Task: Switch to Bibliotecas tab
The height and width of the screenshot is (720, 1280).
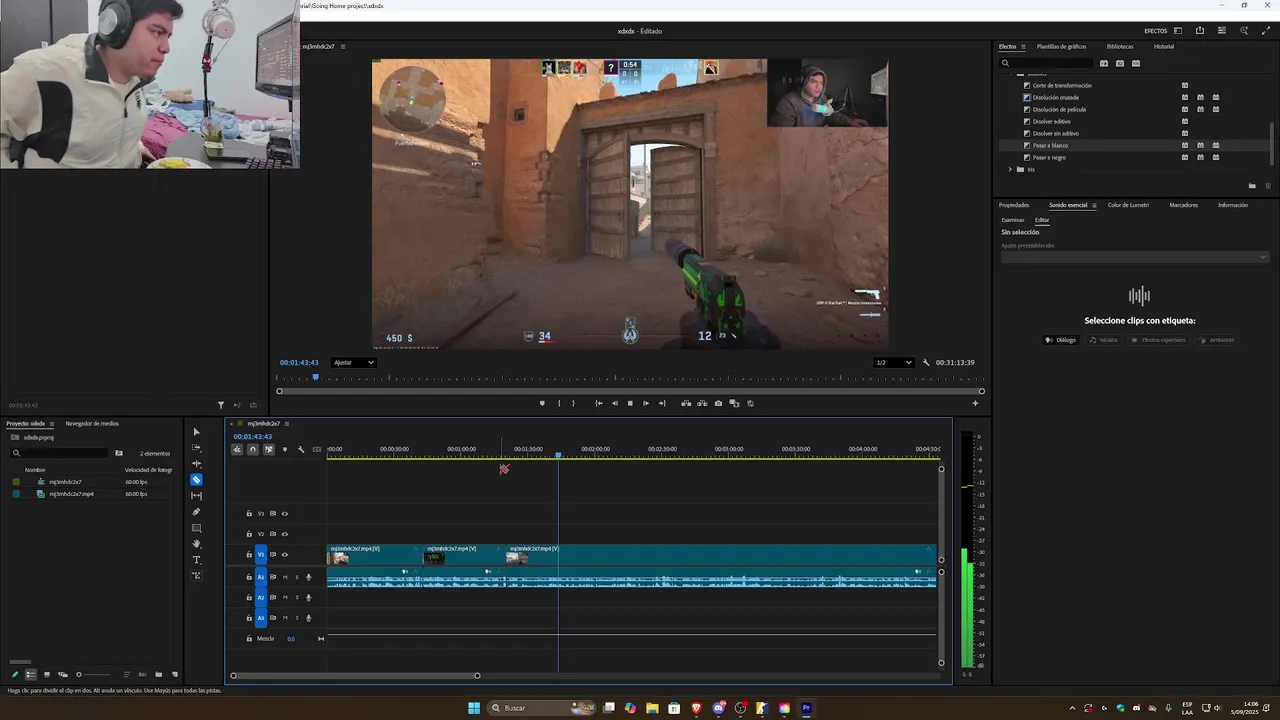Action: point(1120,46)
